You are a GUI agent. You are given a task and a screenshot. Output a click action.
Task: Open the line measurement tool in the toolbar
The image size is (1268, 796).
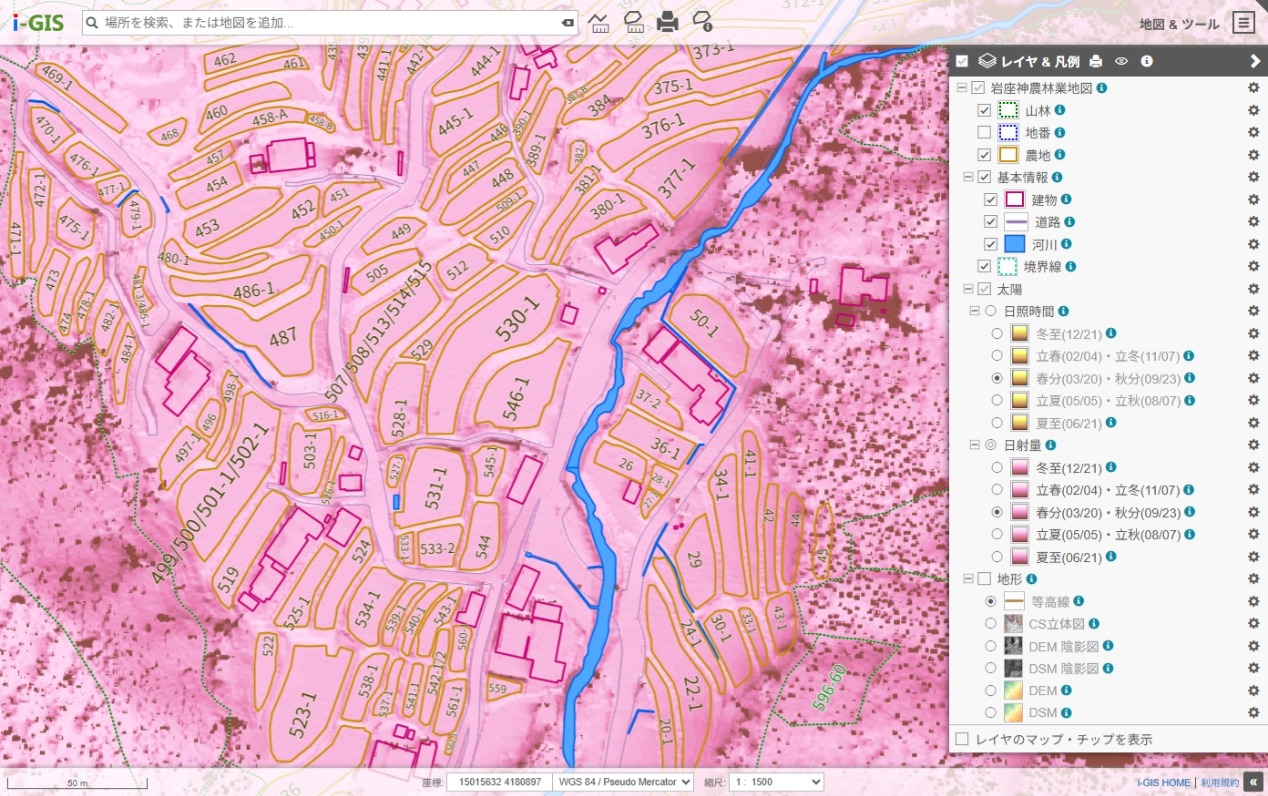click(599, 22)
